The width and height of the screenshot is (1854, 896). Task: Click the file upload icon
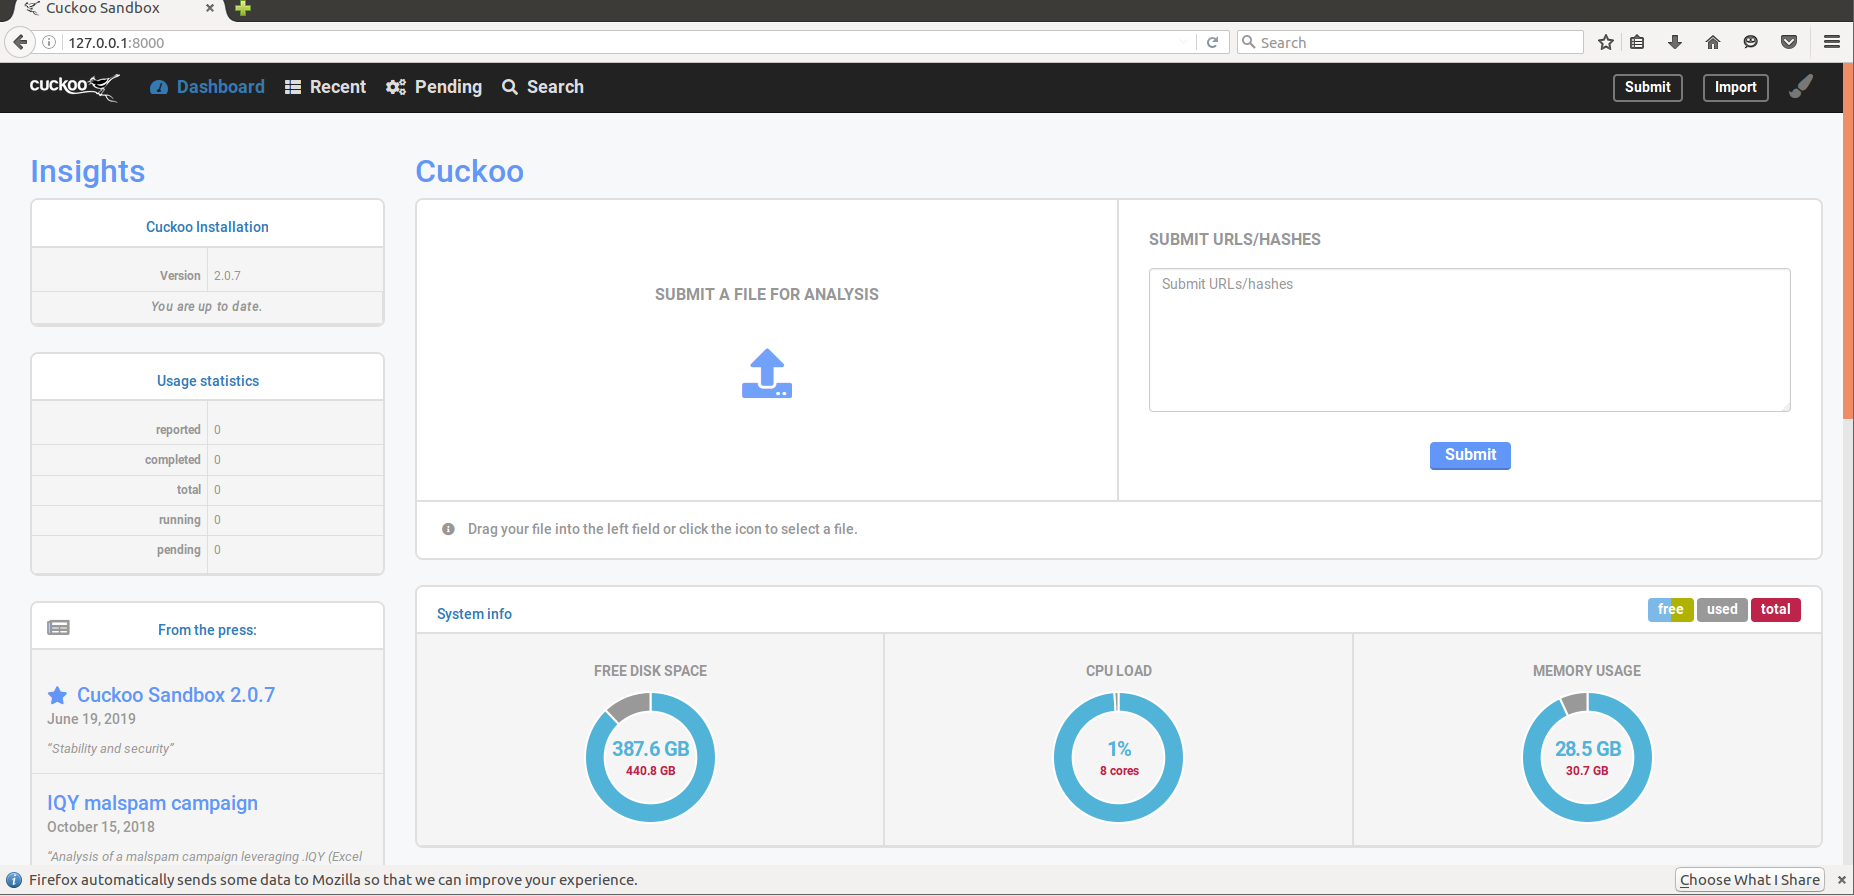pyautogui.click(x=767, y=373)
